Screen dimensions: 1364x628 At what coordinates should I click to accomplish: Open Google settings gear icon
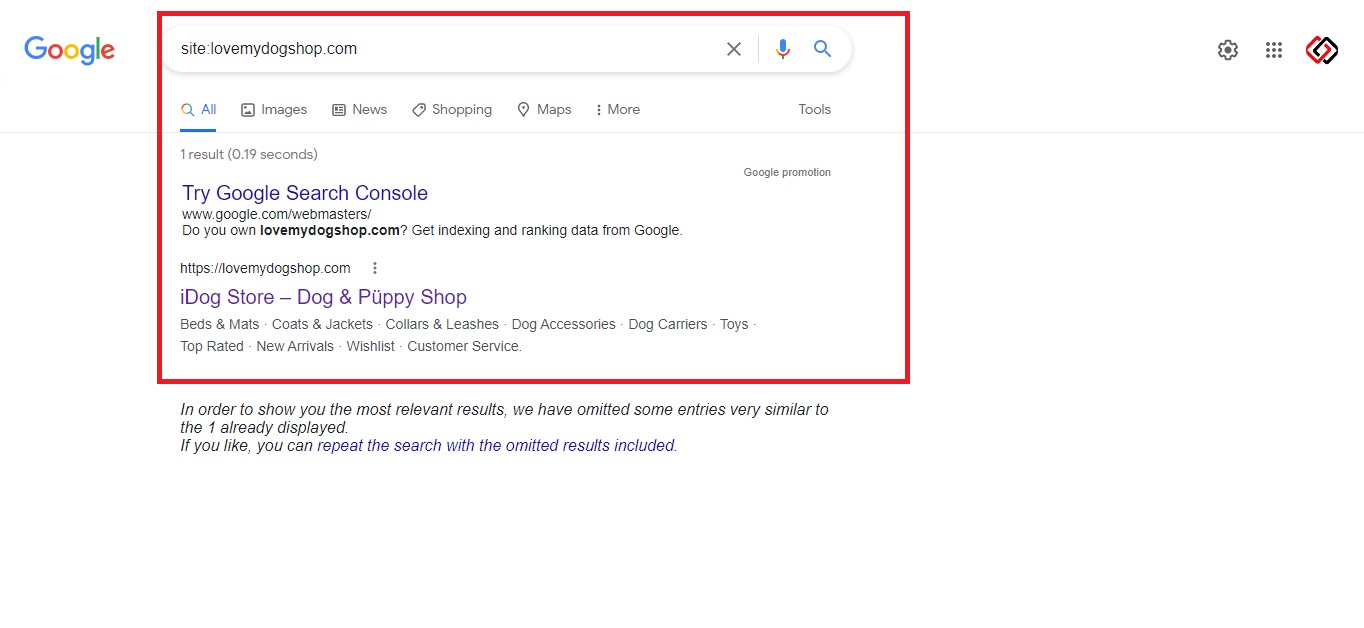[x=1228, y=50]
